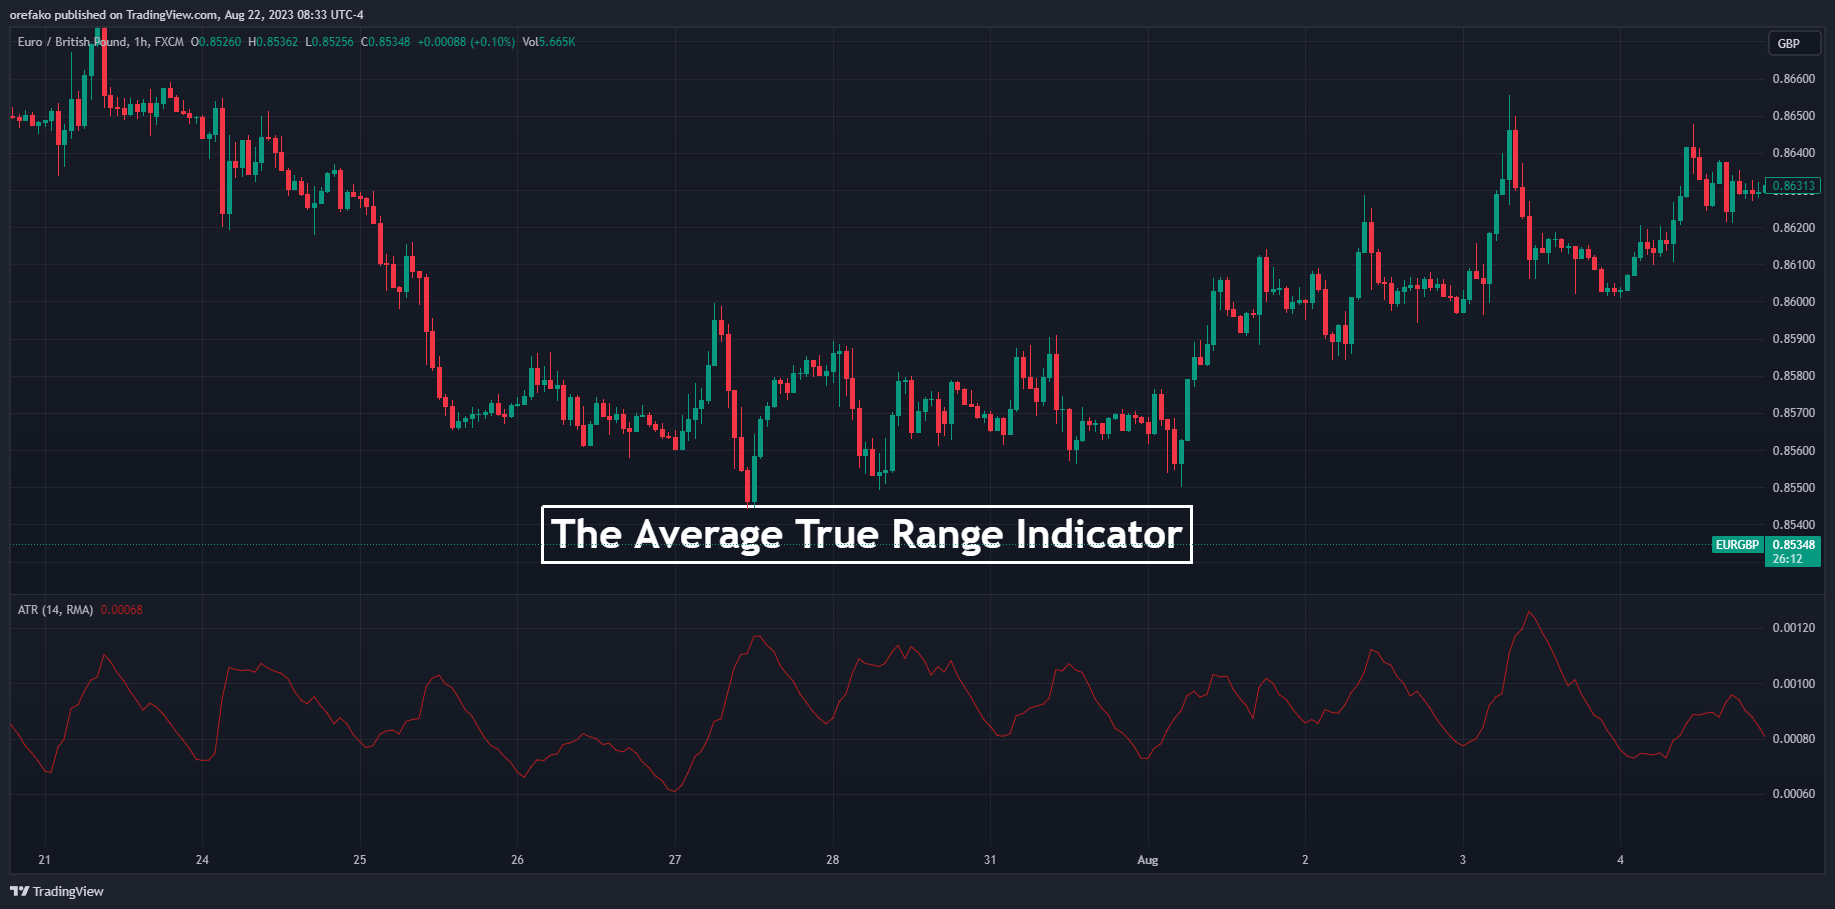Viewport: 1835px width, 909px height.
Task: Click the TradingView logo
Action: point(57,891)
